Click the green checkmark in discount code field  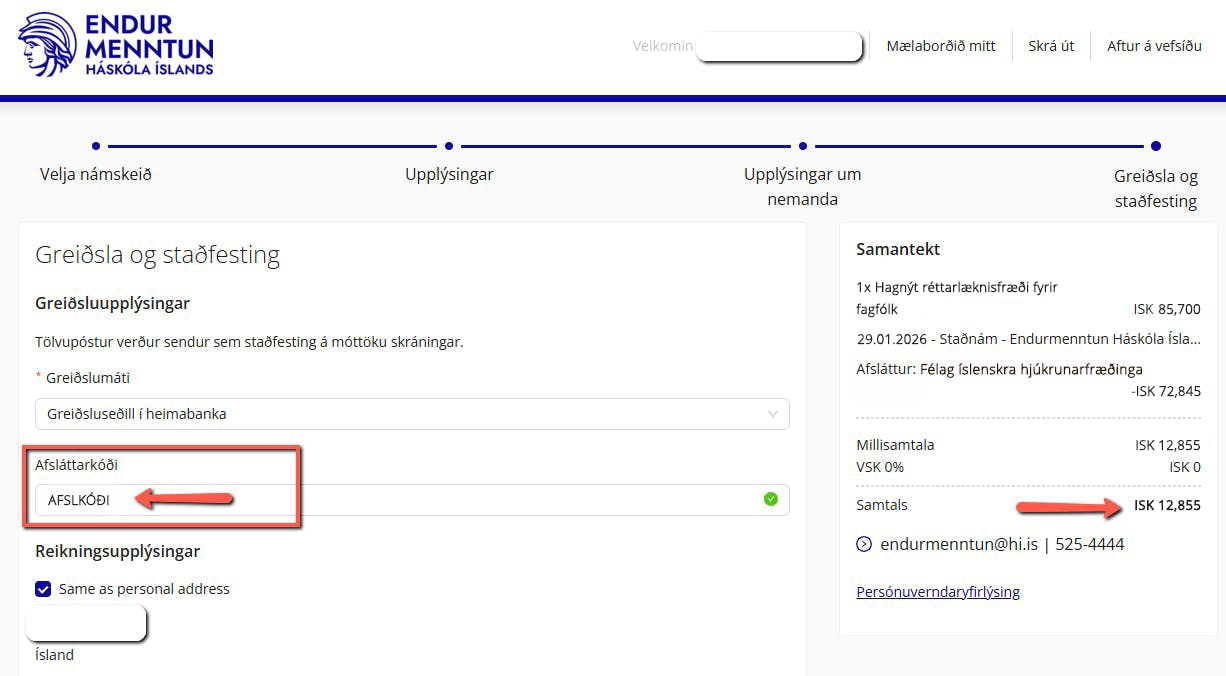pyautogui.click(x=770, y=499)
